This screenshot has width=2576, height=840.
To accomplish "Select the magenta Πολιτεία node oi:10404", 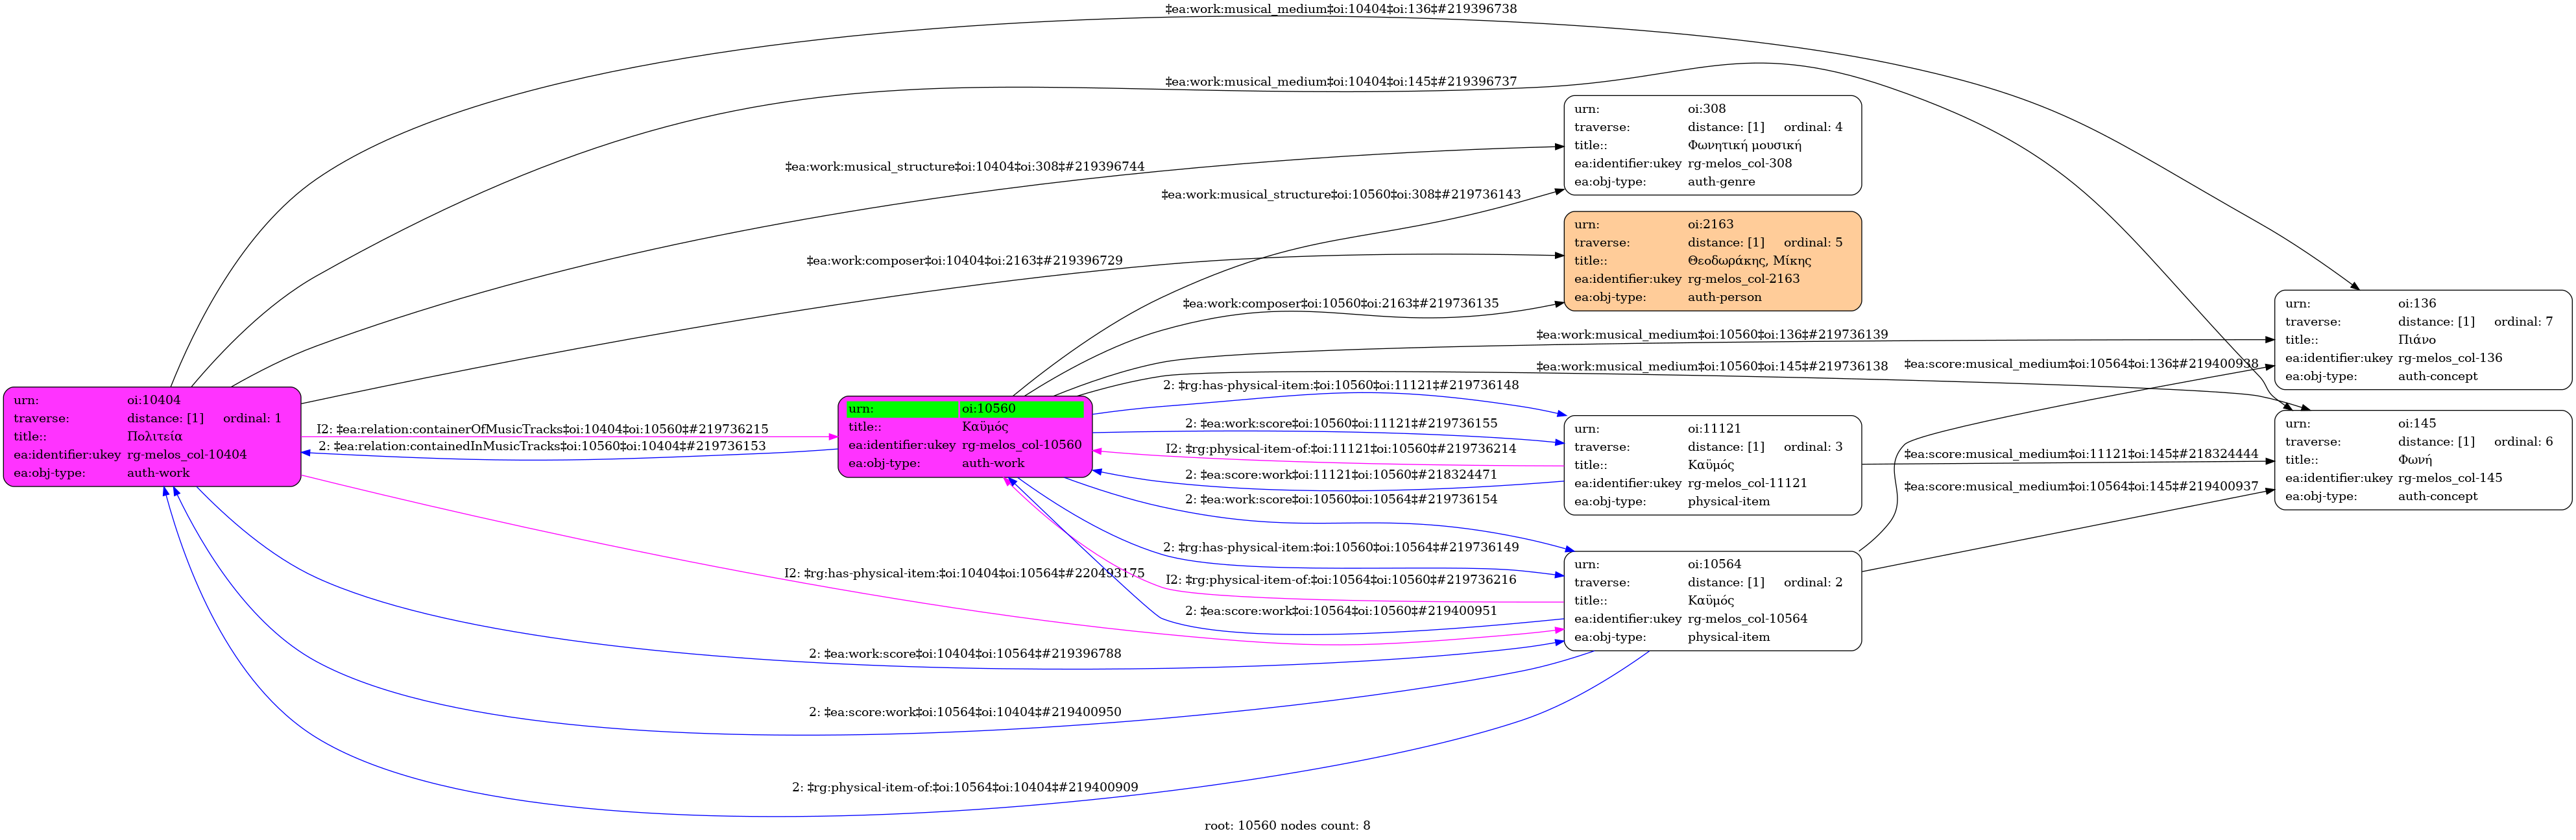I will pyautogui.click(x=152, y=437).
